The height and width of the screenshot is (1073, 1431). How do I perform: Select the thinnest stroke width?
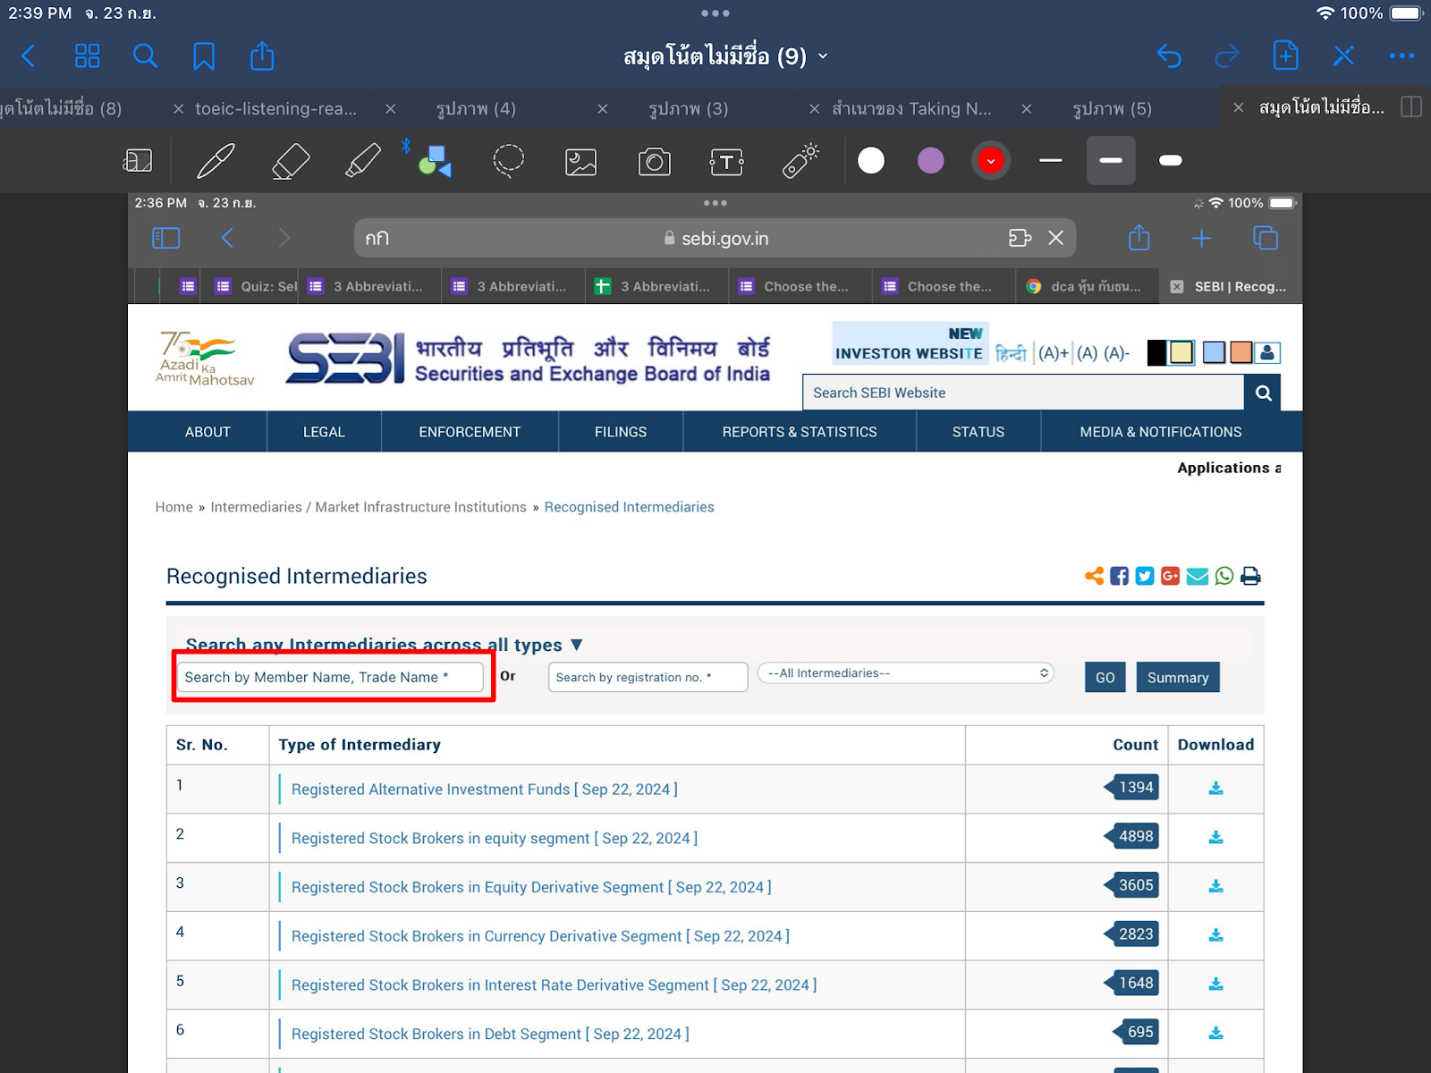point(1050,161)
